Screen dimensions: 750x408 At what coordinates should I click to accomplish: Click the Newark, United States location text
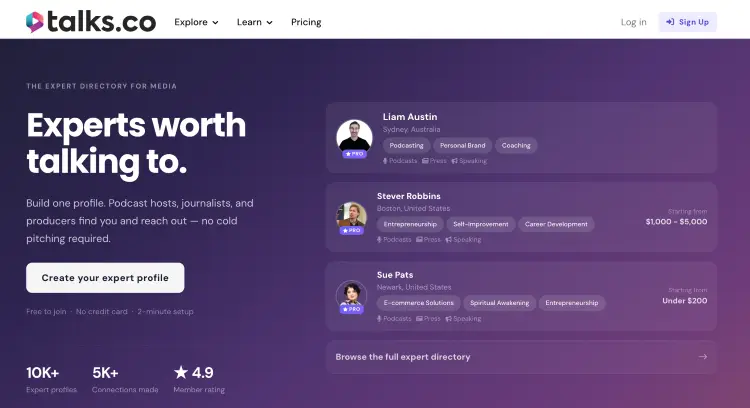click(x=414, y=287)
